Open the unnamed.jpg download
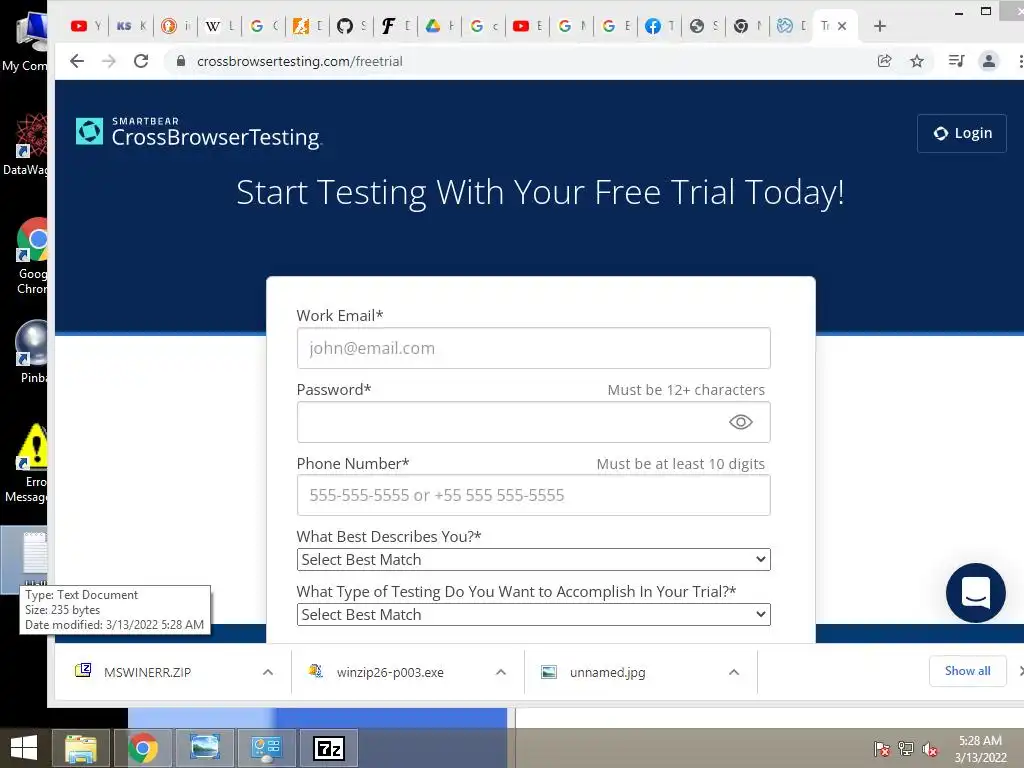 pos(607,672)
